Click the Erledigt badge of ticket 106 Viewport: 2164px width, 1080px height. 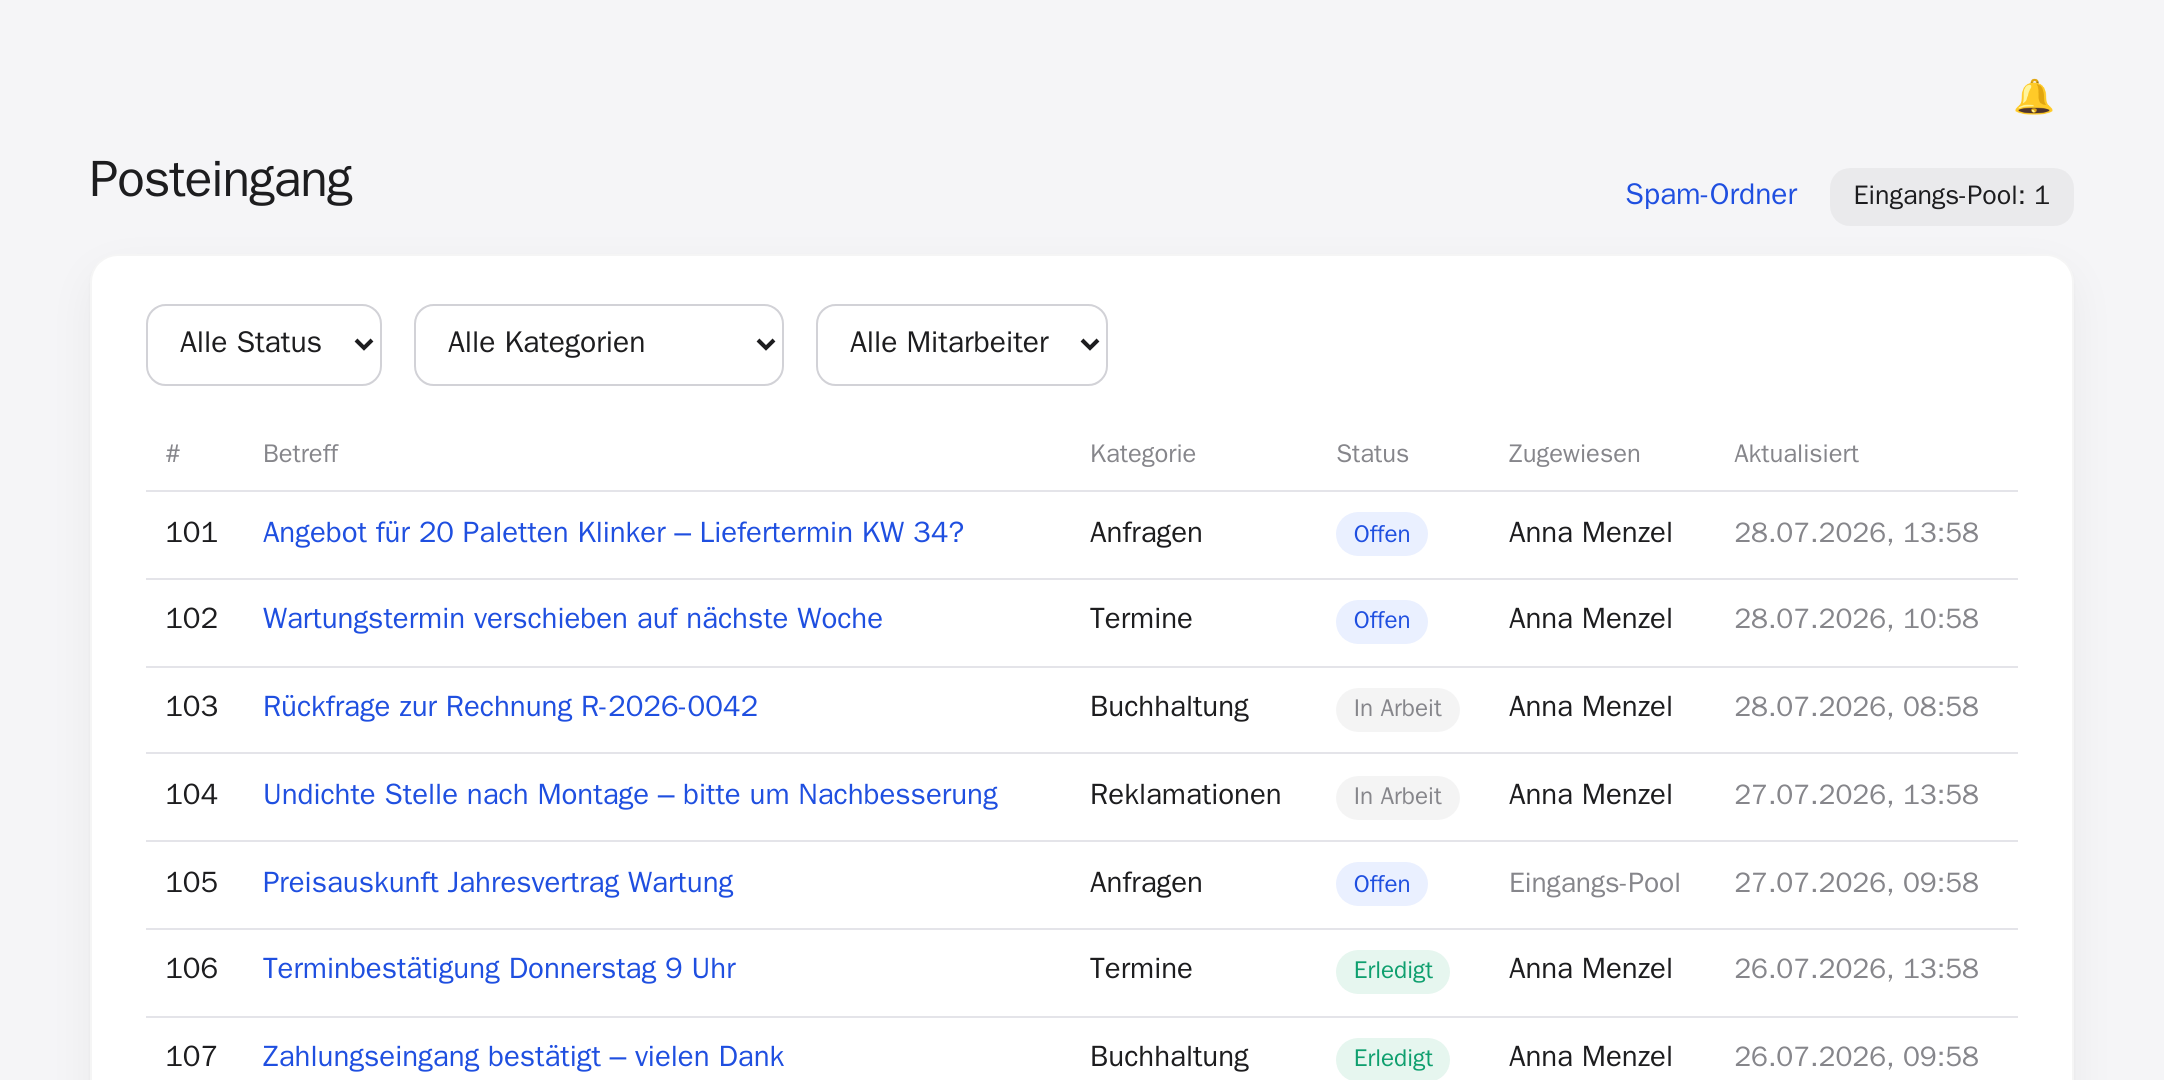click(x=1392, y=970)
